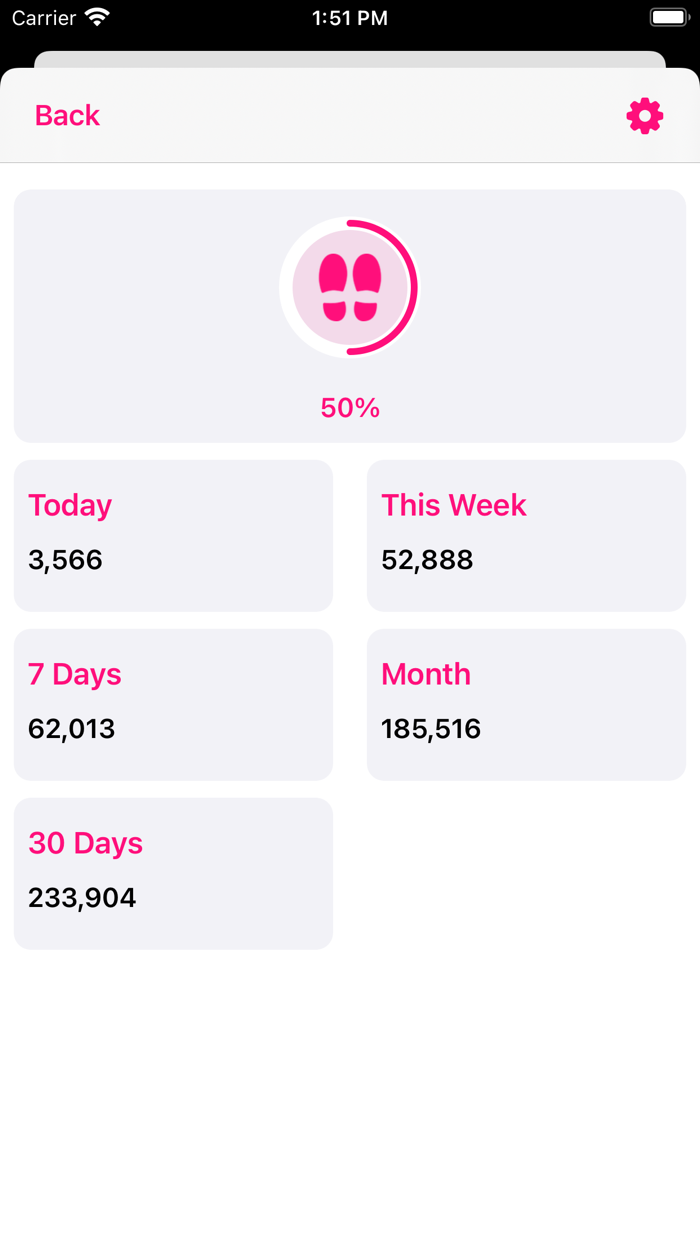
Task: Click the circular step goal badge
Action: click(x=349, y=287)
